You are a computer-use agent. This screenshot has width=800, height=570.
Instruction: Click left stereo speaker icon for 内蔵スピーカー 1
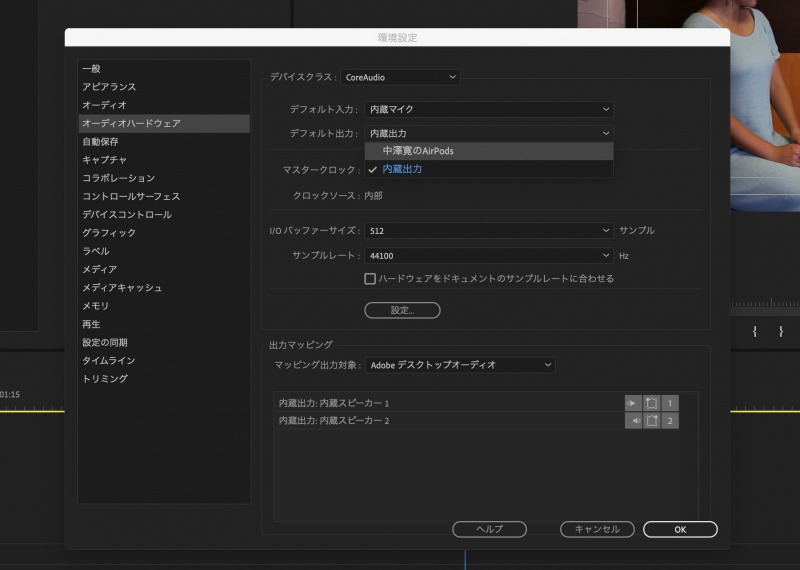click(633, 403)
